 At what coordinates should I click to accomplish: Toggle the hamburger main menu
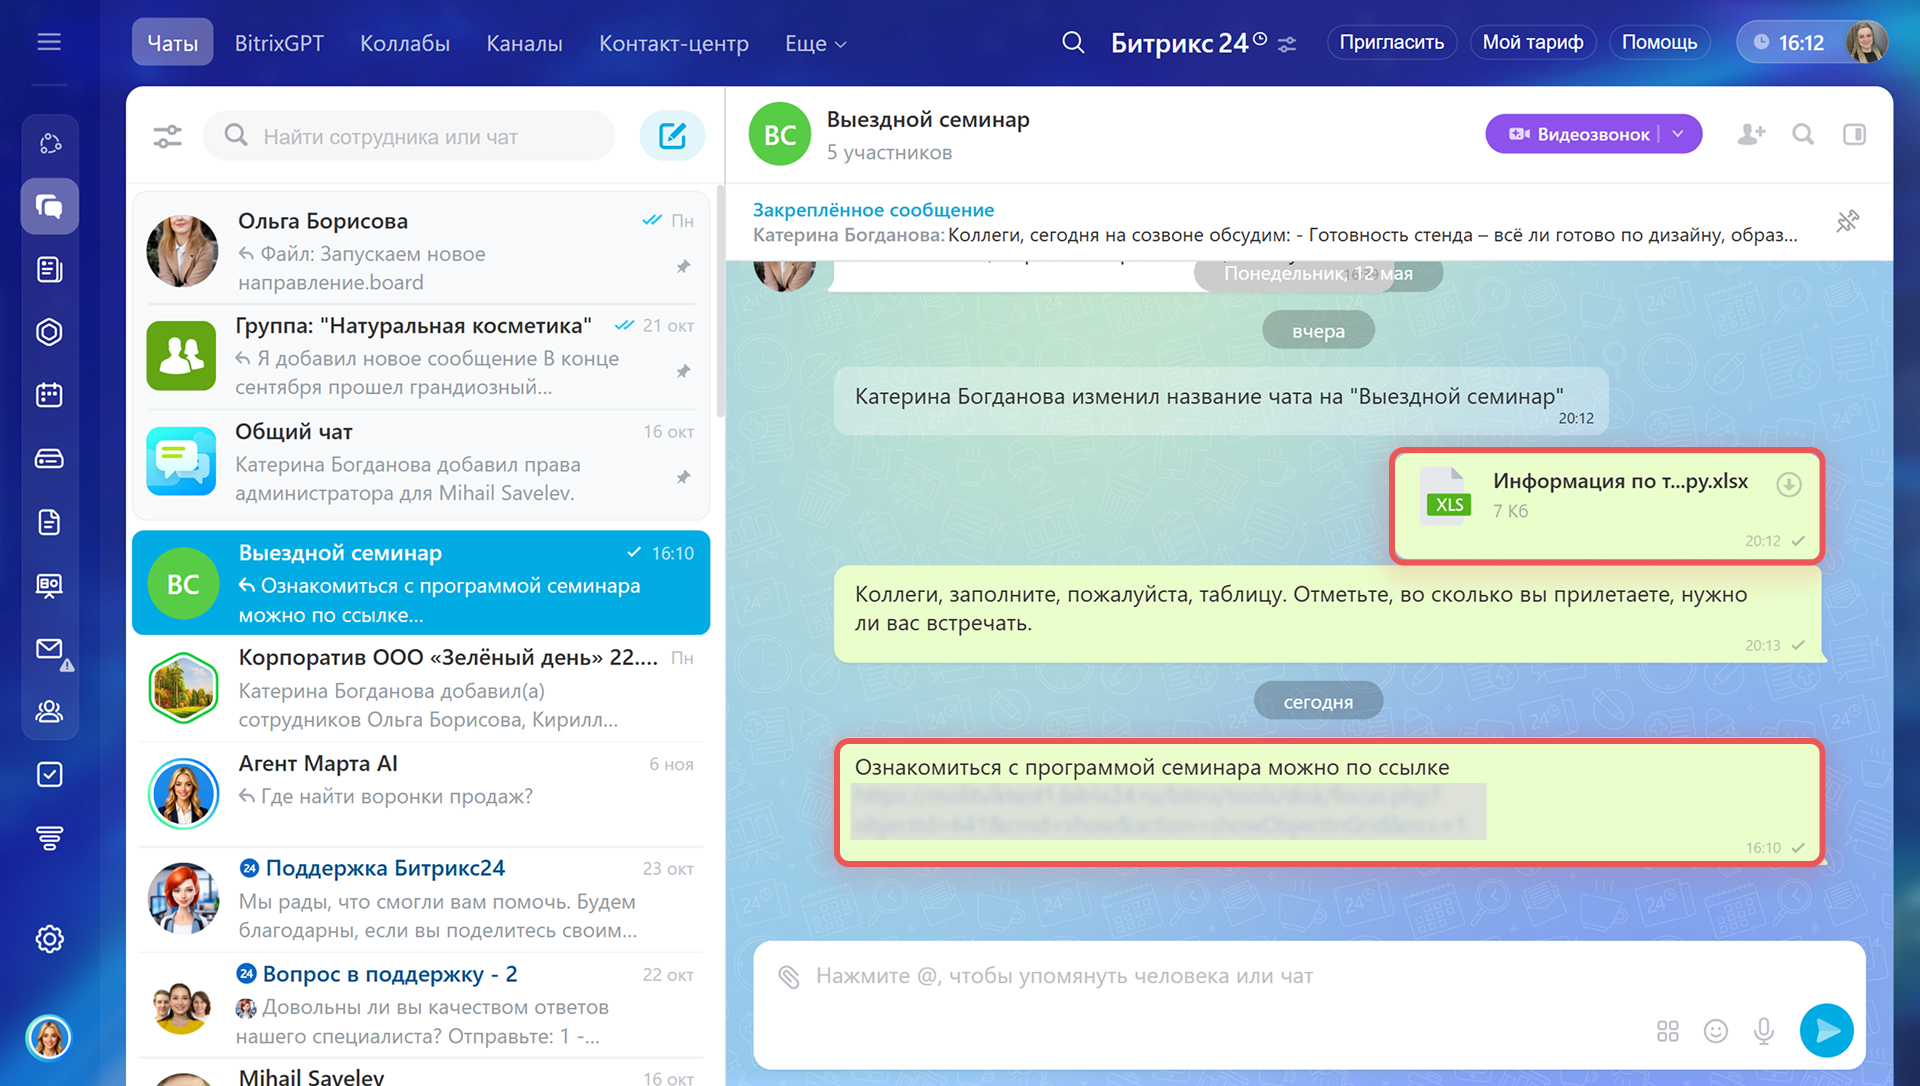click(x=49, y=42)
